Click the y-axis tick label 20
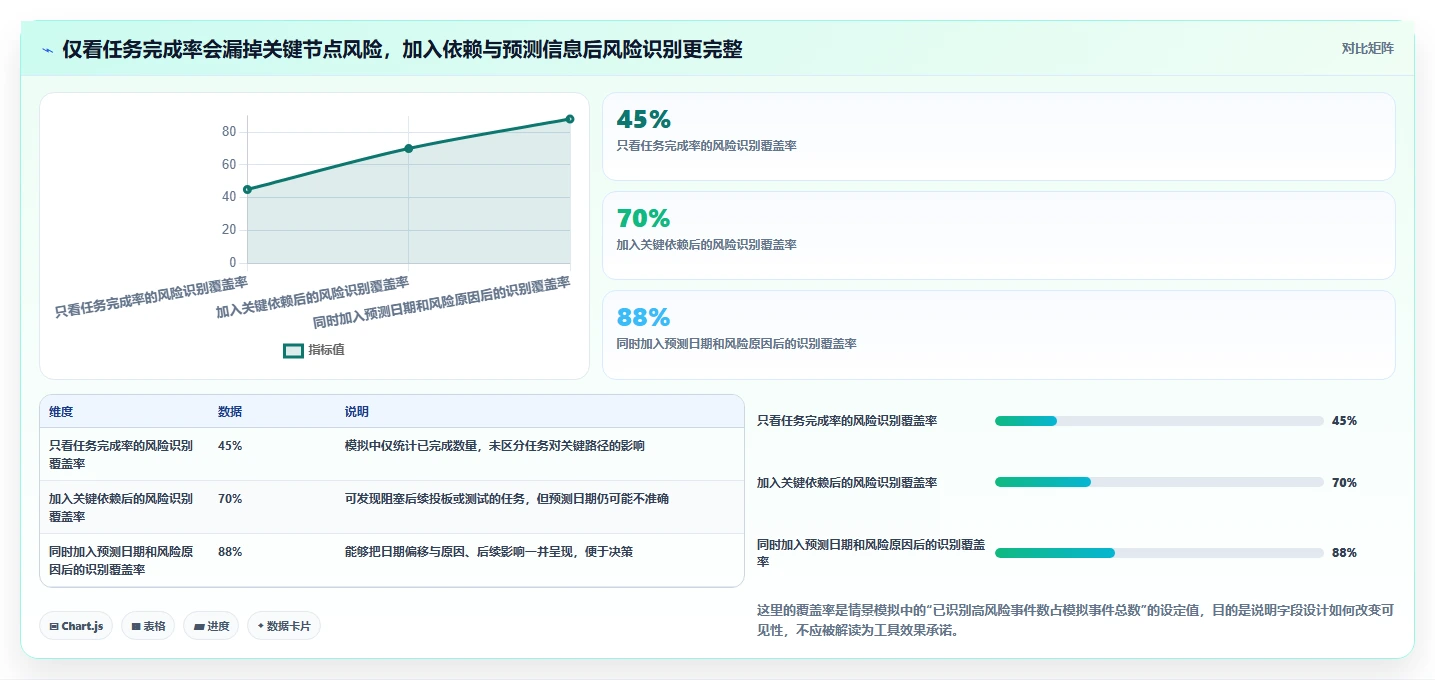 point(229,230)
